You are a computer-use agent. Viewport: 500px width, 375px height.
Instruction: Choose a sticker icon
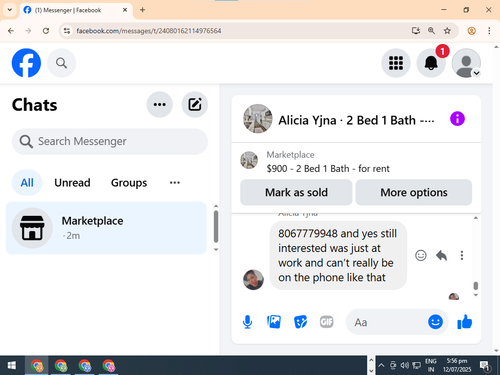pos(300,322)
